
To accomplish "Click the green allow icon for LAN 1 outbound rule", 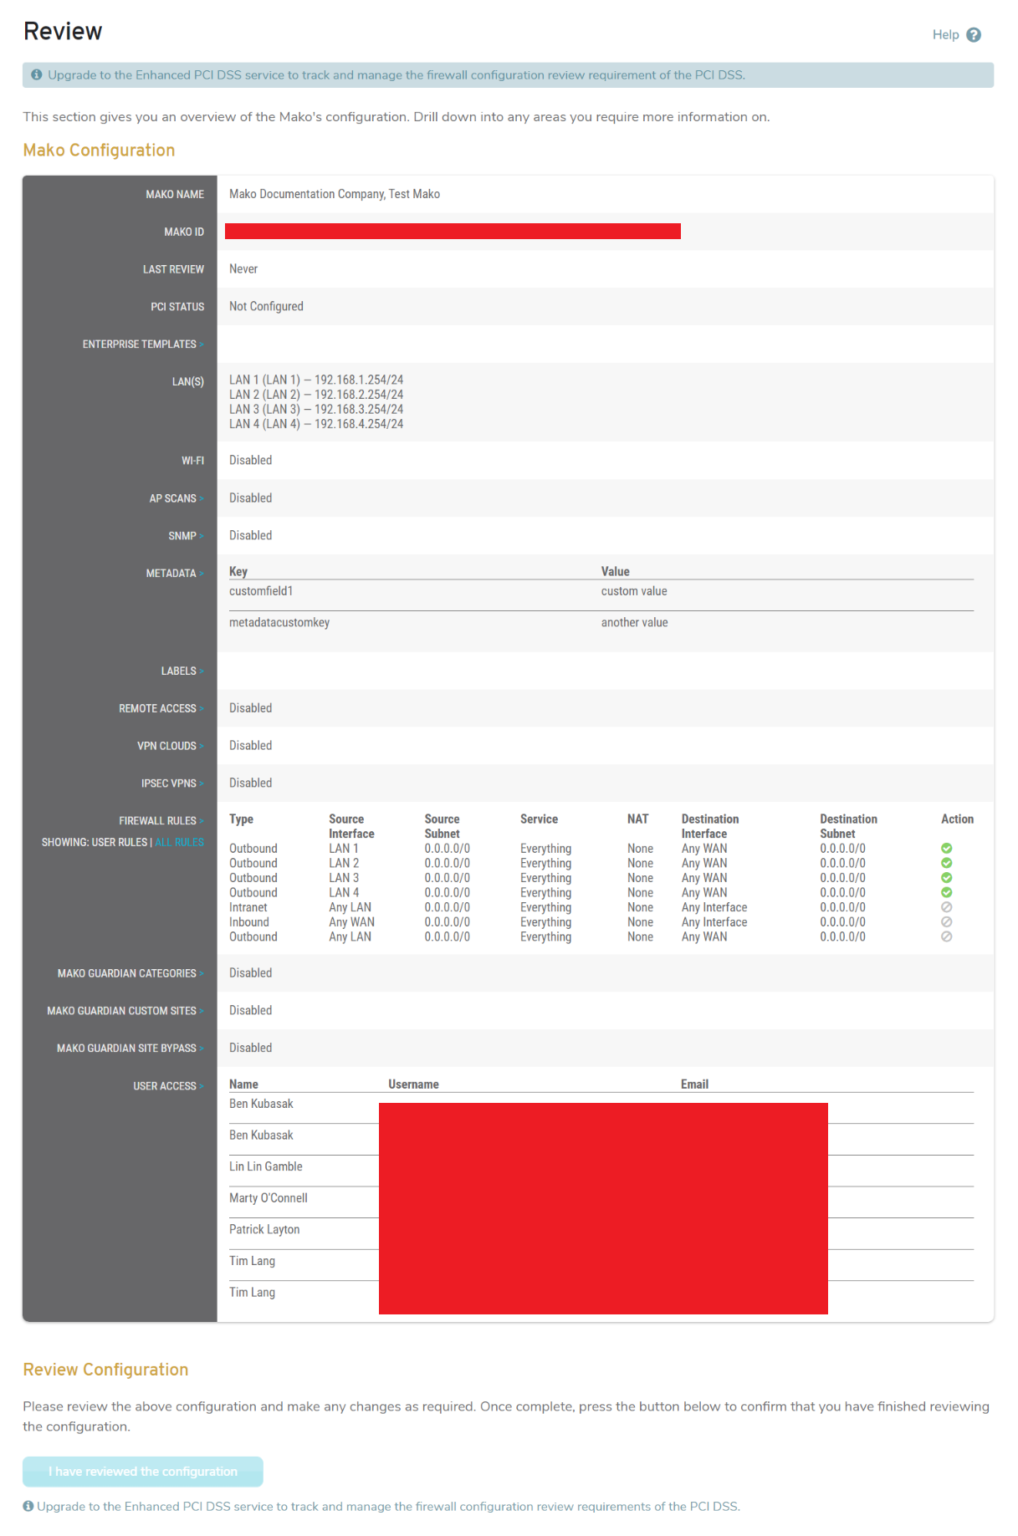I will click(x=947, y=848).
